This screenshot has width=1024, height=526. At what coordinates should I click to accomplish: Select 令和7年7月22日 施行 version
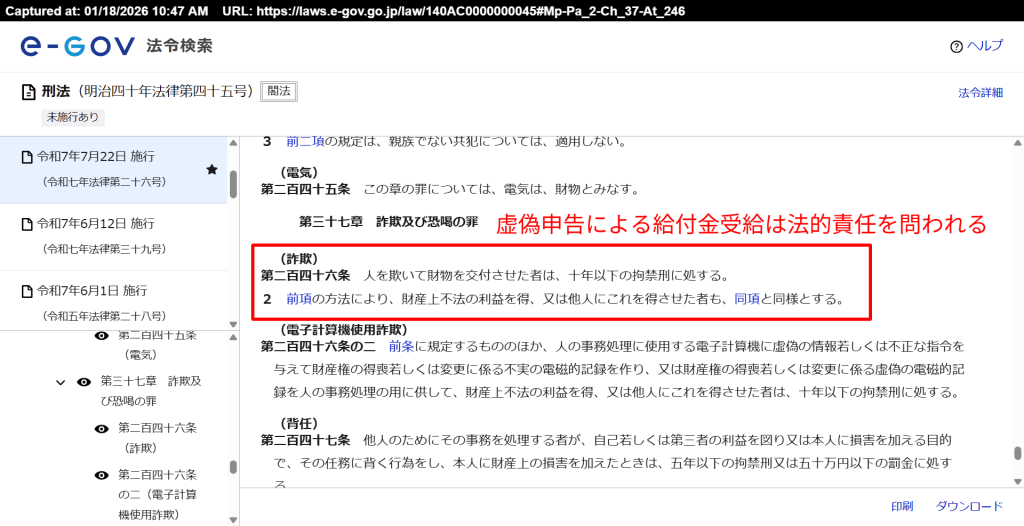coord(114,170)
